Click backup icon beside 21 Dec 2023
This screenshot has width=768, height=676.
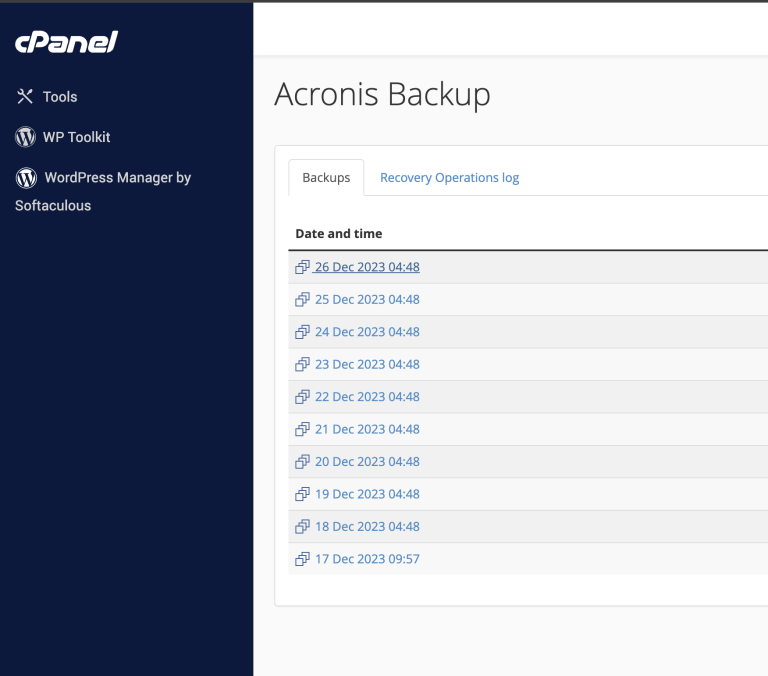tap(302, 429)
